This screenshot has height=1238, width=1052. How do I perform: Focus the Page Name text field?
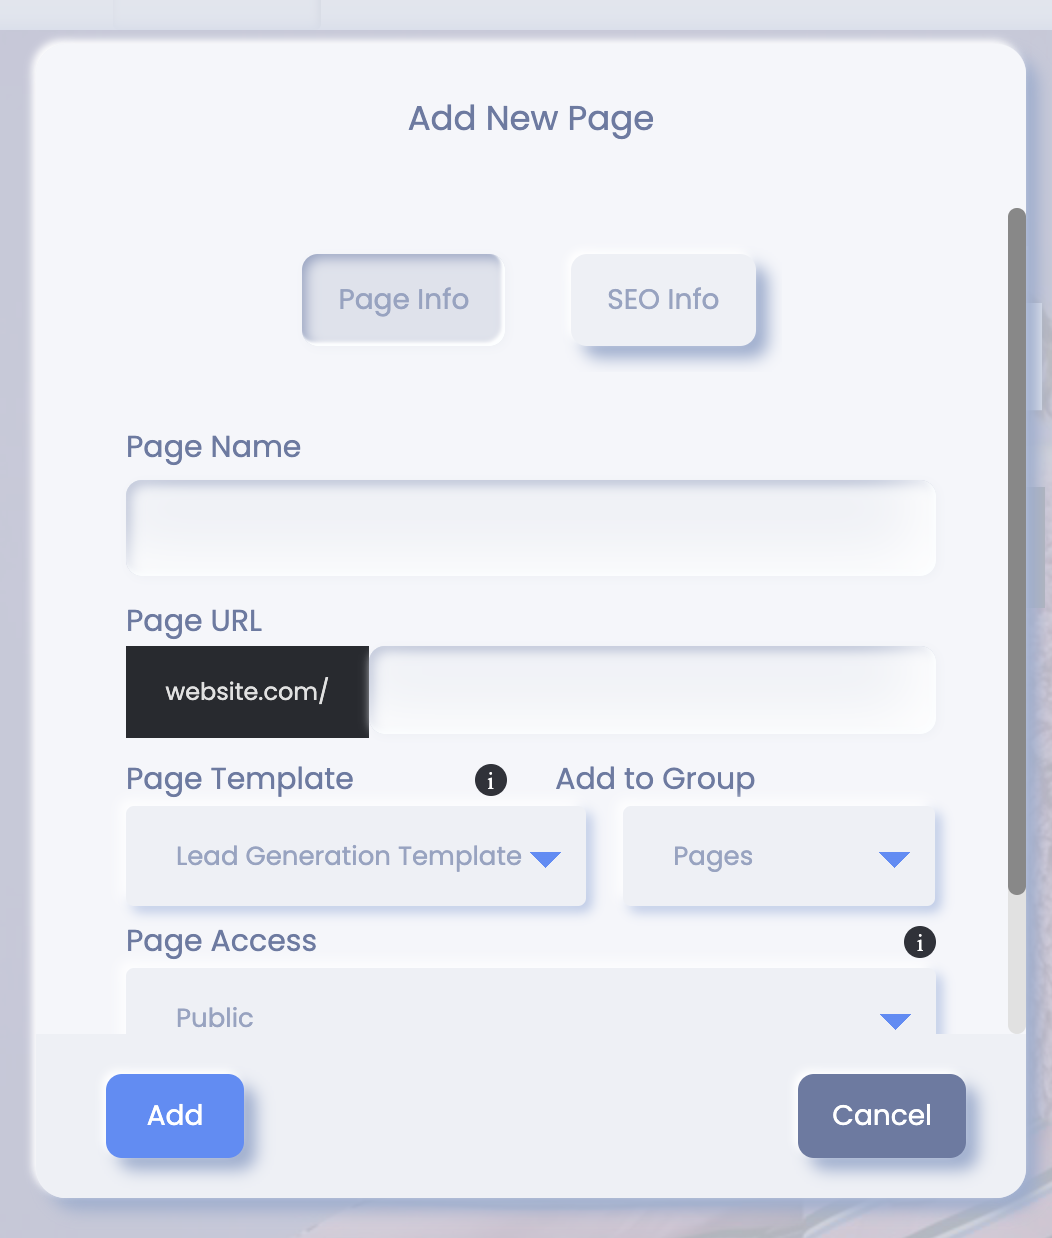pos(531,528)
